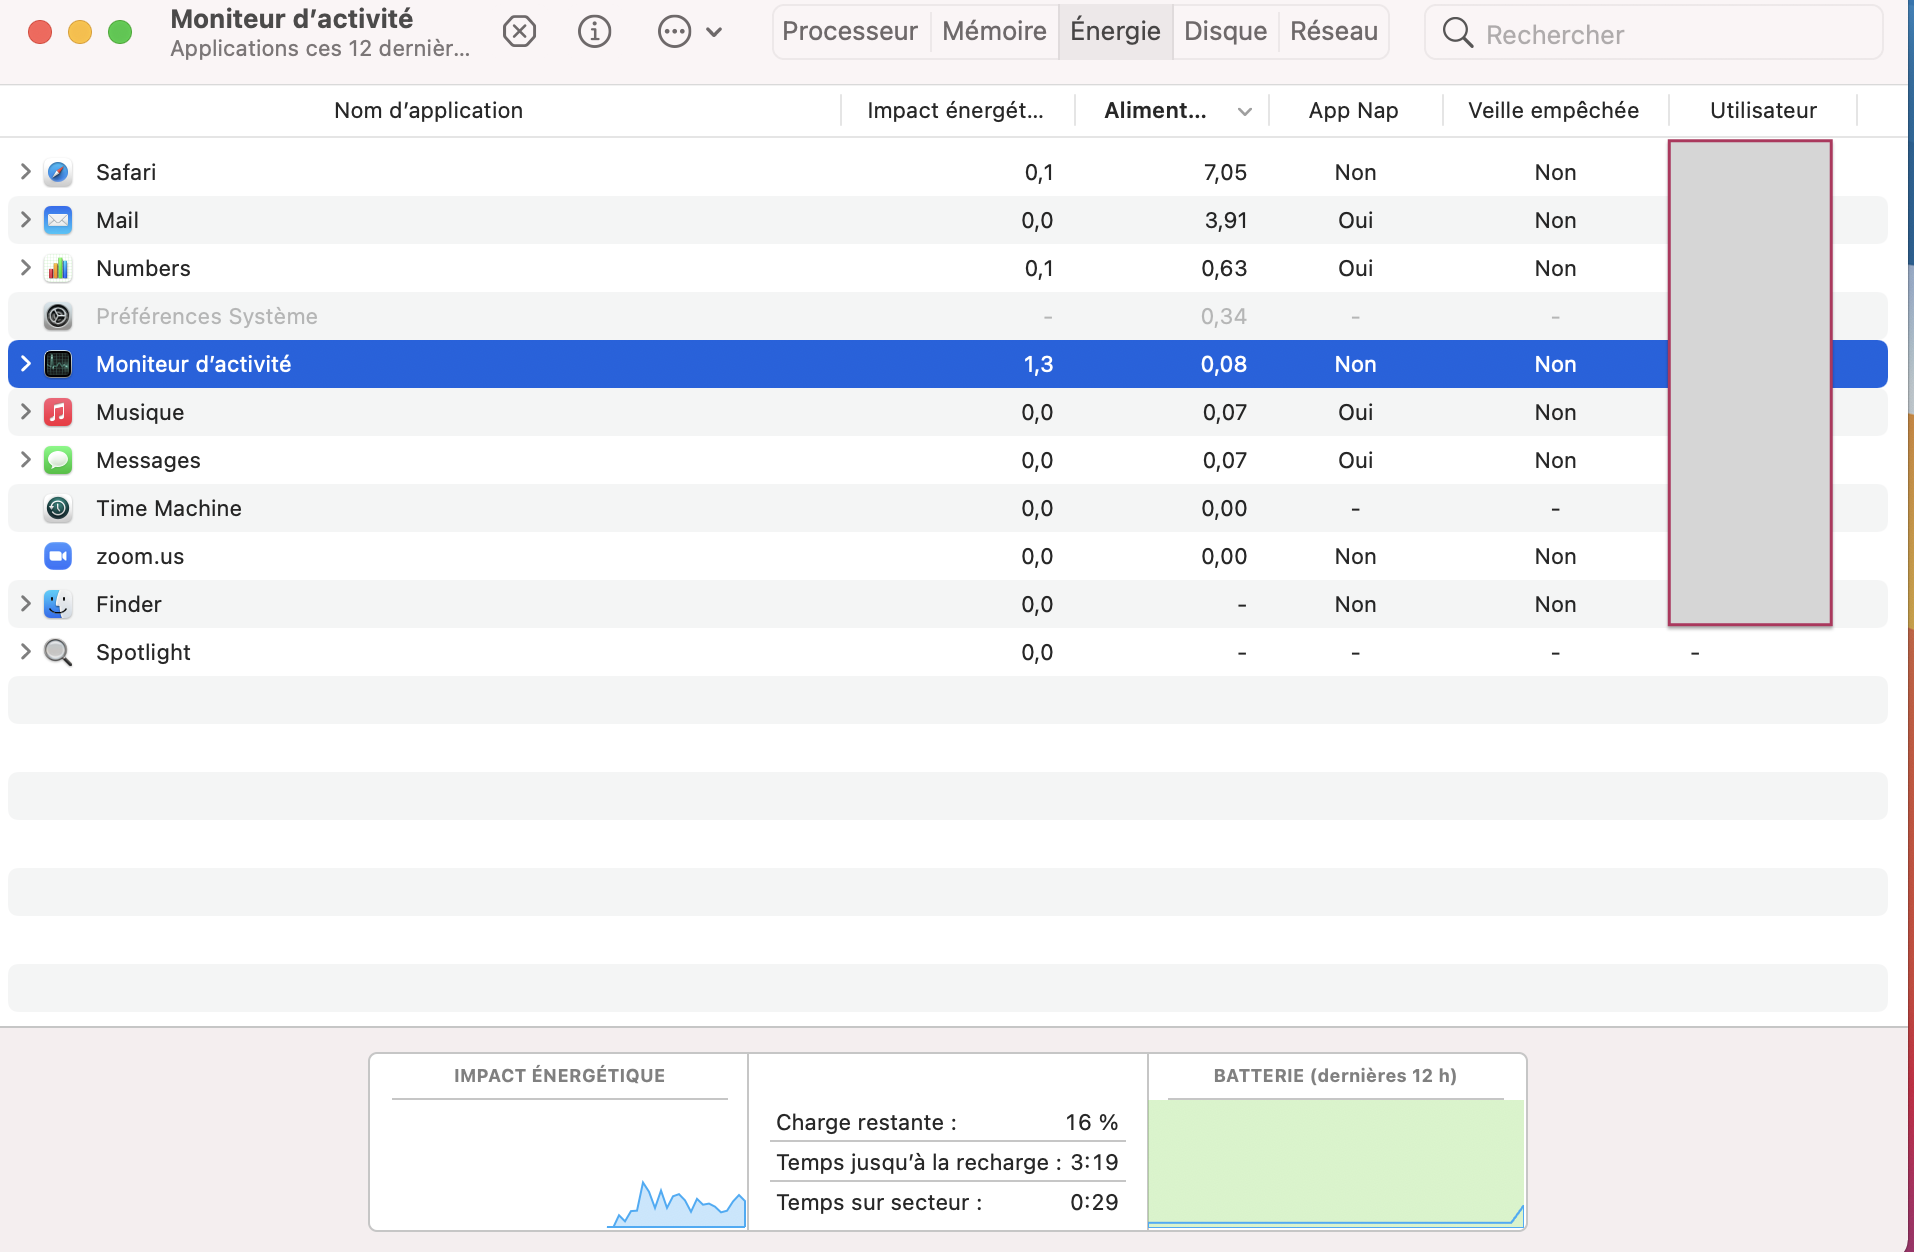The height and width of the screenshot is (1252, 1914).
Task: Sort by App Nap column header
Action: point(1353,111)
